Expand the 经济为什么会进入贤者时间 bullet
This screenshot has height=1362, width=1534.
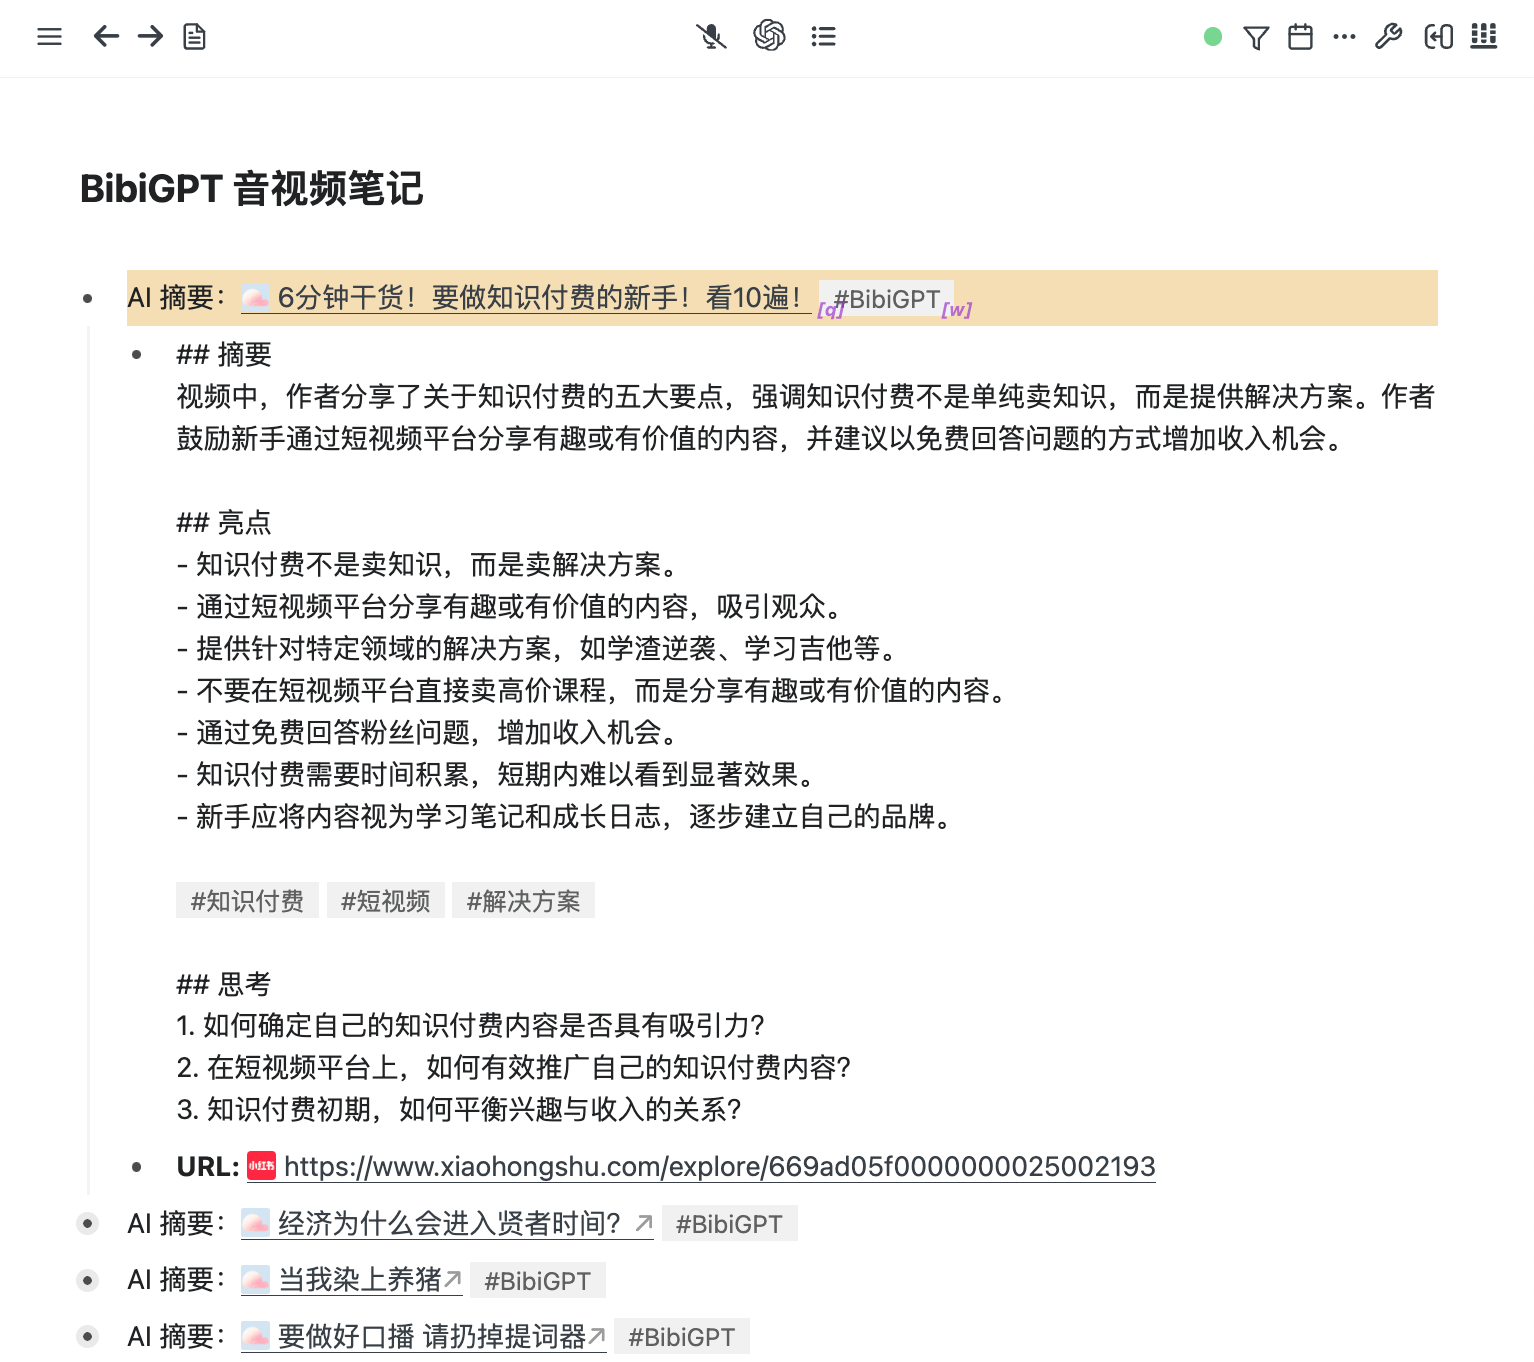[x=88, y=1223]
